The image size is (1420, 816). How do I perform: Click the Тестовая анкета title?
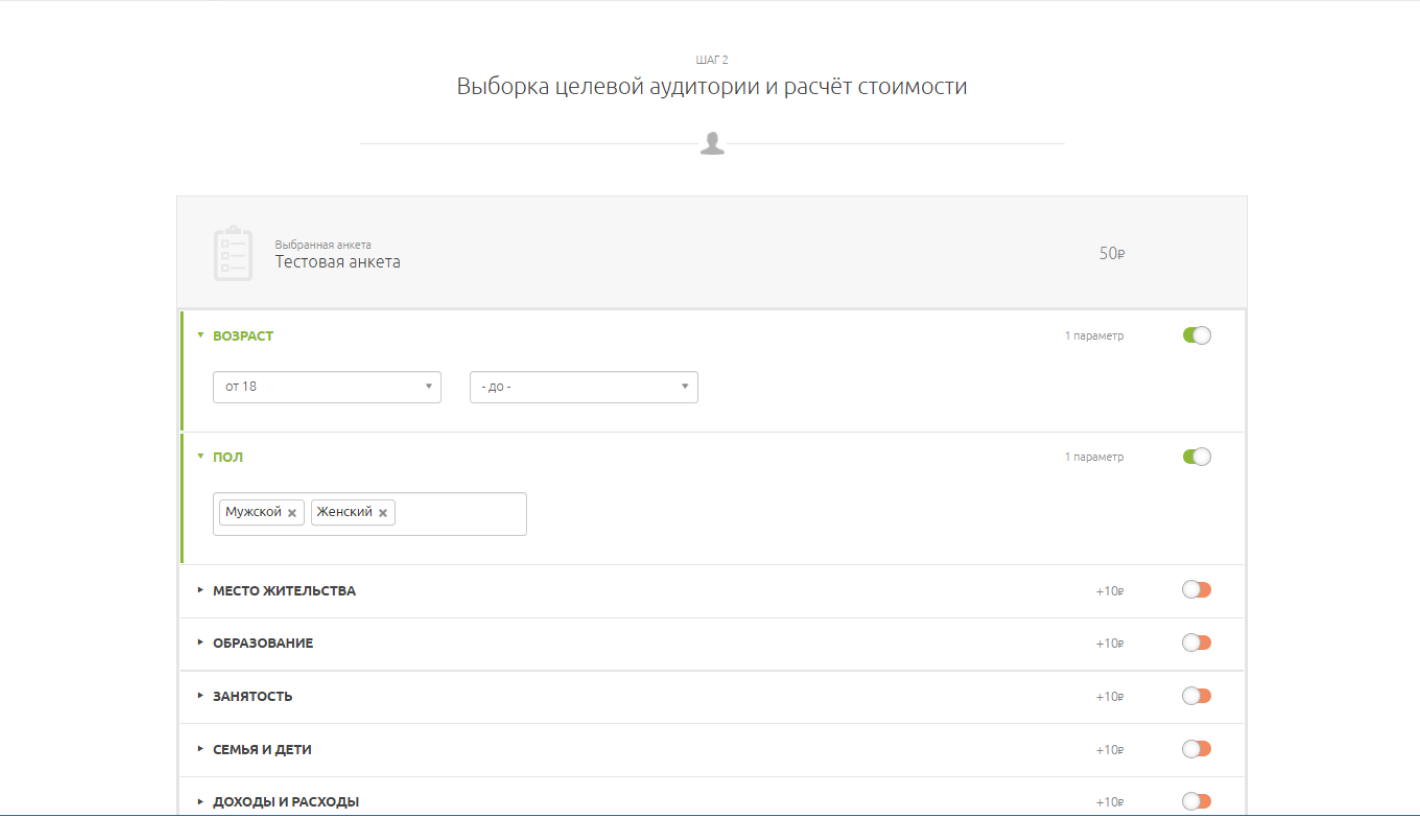[337, 262]
